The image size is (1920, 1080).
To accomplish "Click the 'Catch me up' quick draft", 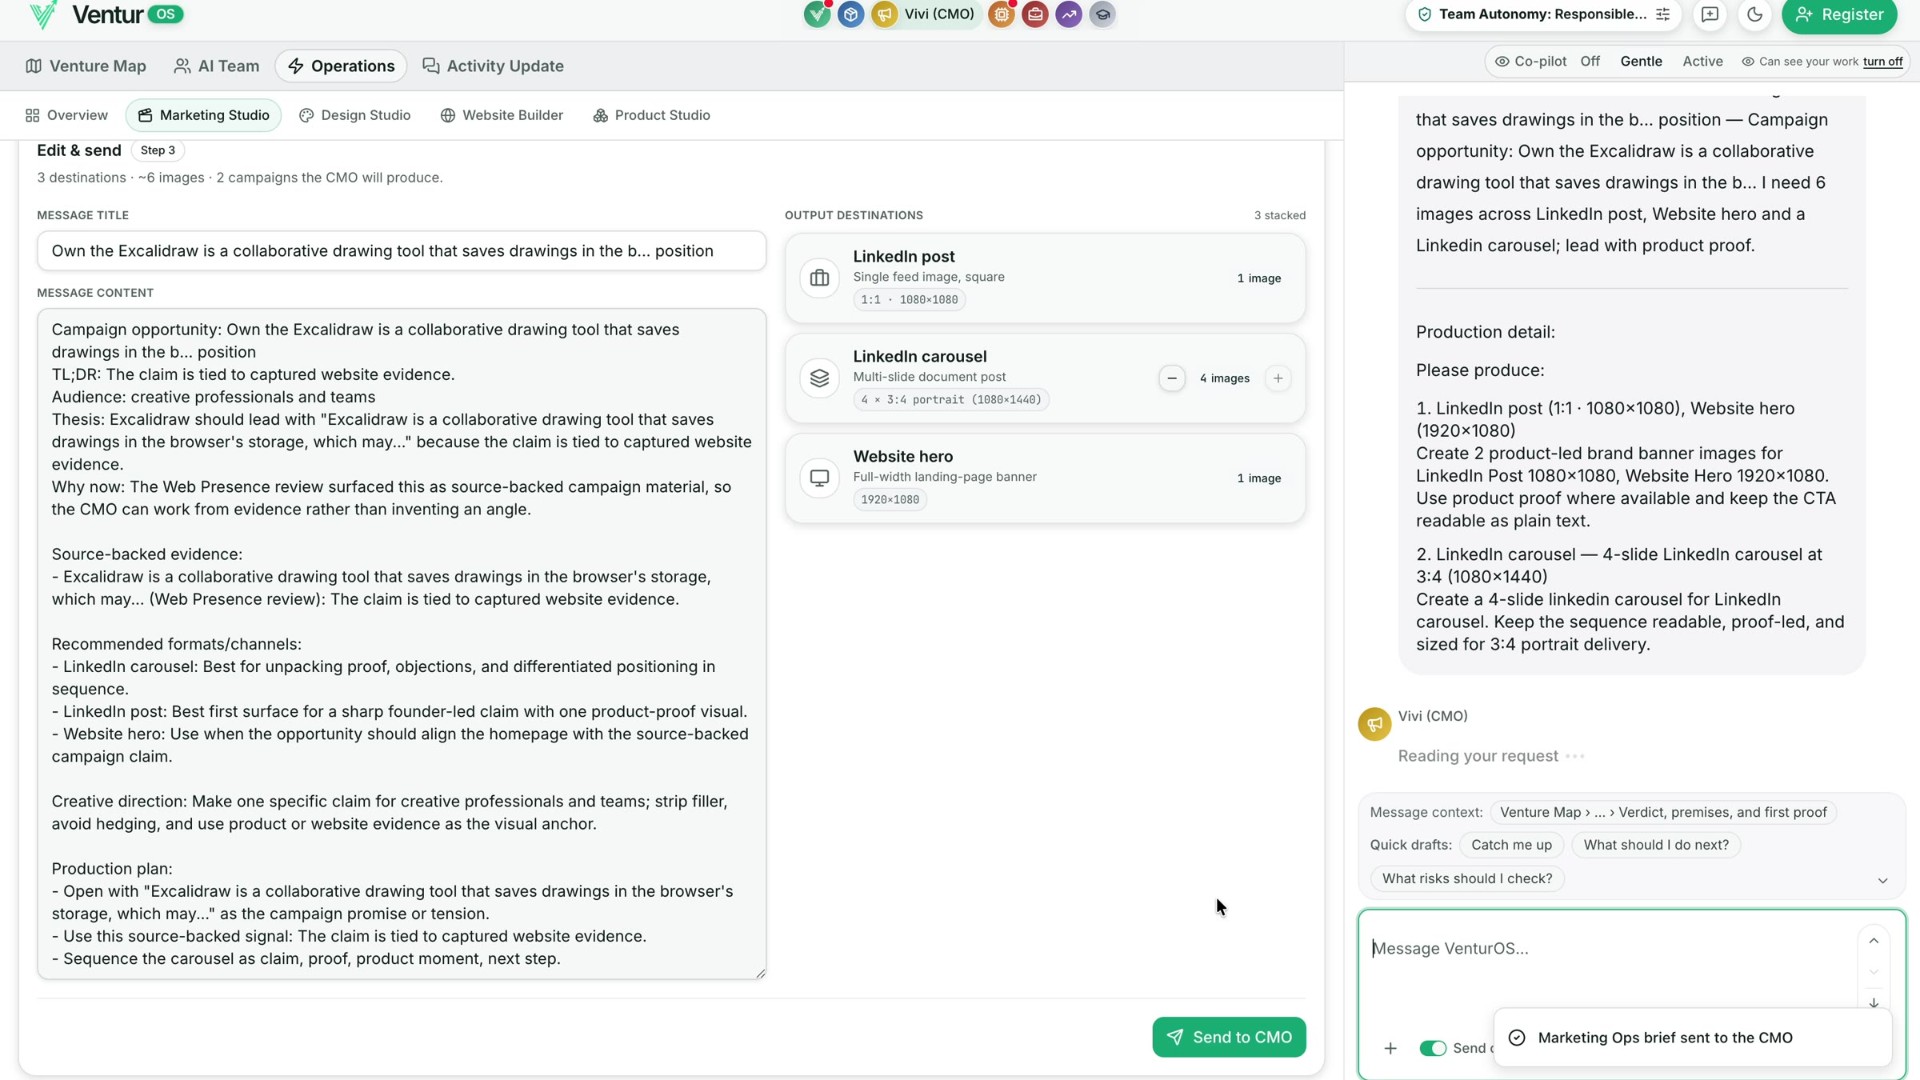I will 1511,845.
